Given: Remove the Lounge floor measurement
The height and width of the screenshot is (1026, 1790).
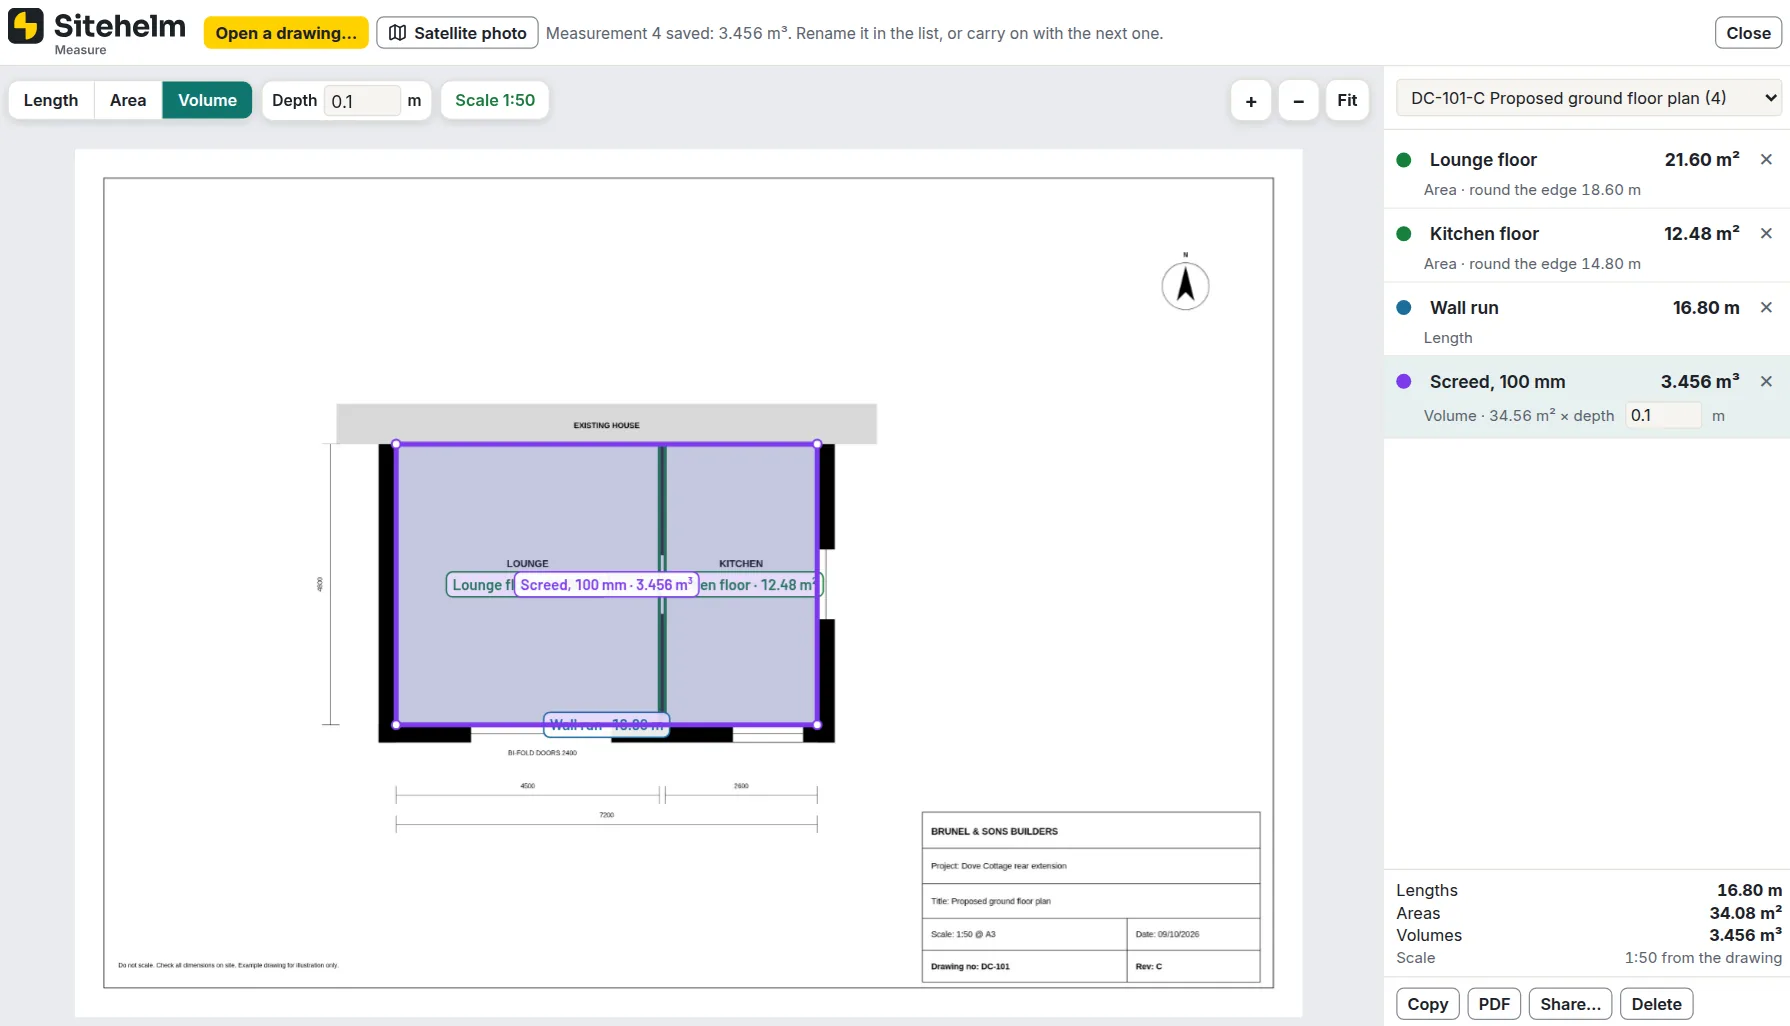Looking at the screenshot, I should point(1767,159).
